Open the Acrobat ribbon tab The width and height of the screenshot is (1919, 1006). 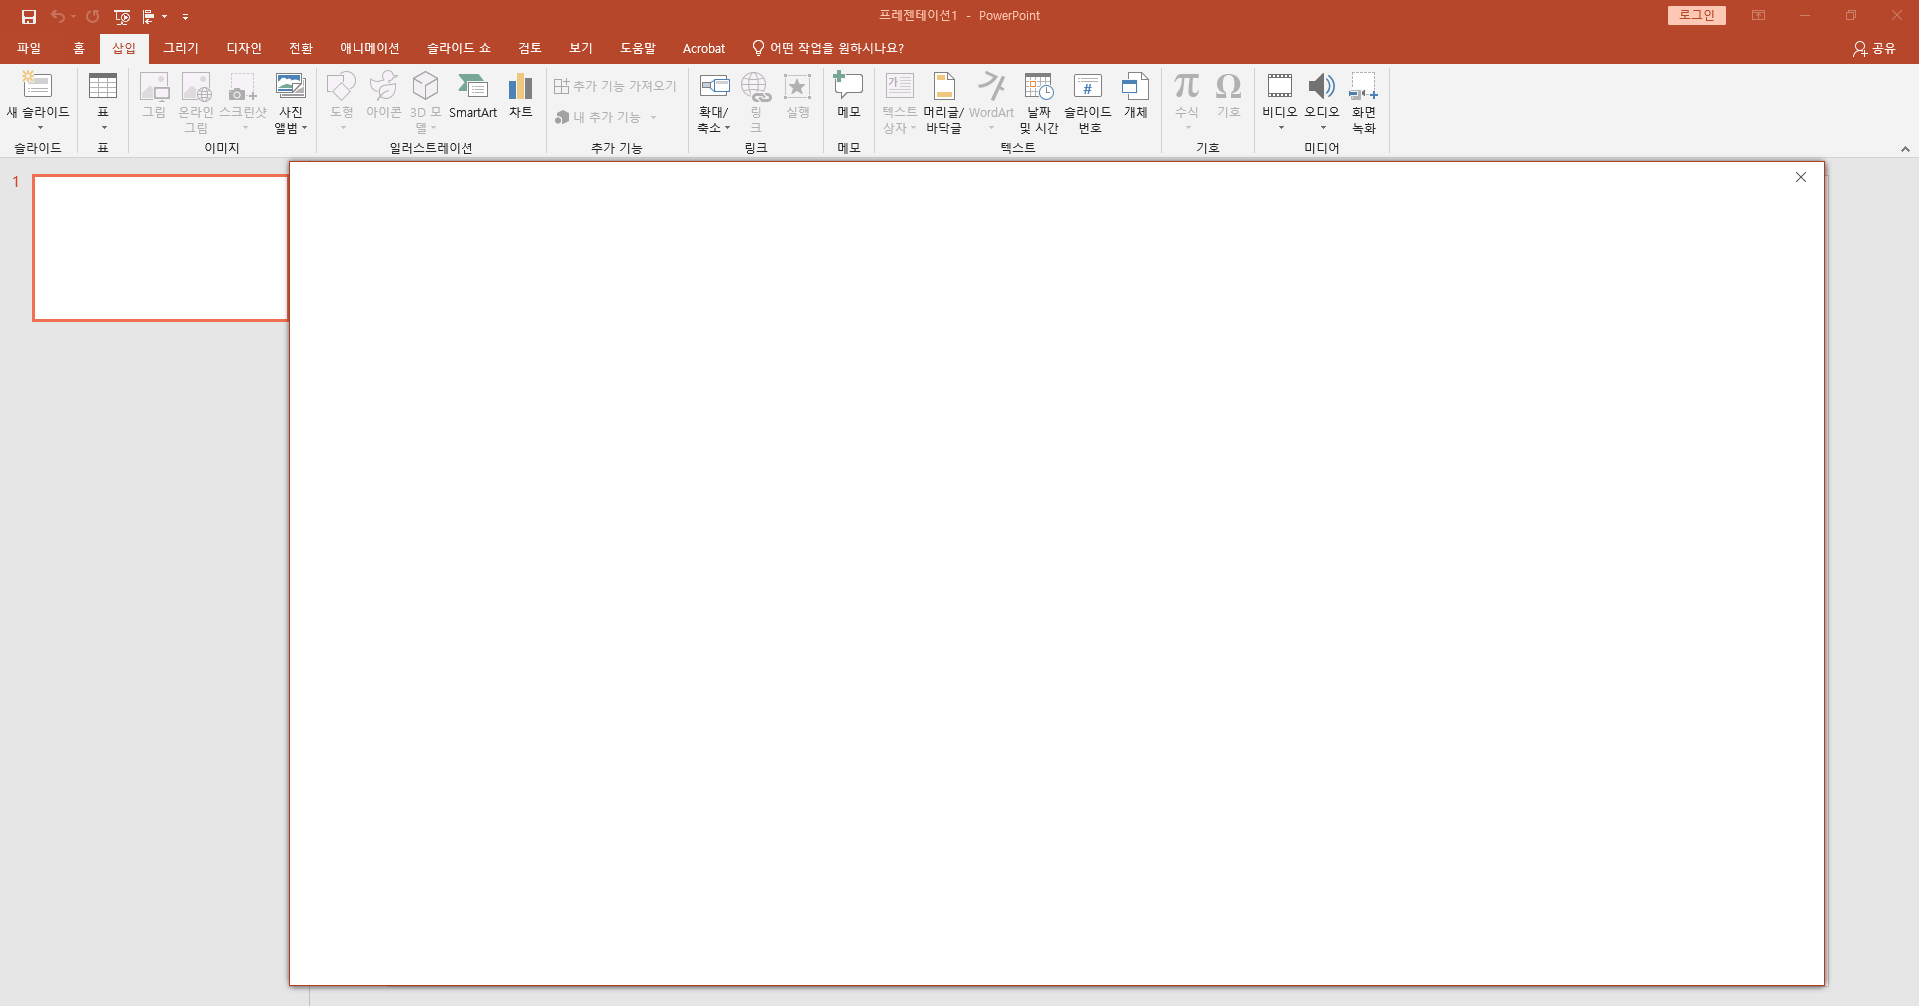(704, 48)
